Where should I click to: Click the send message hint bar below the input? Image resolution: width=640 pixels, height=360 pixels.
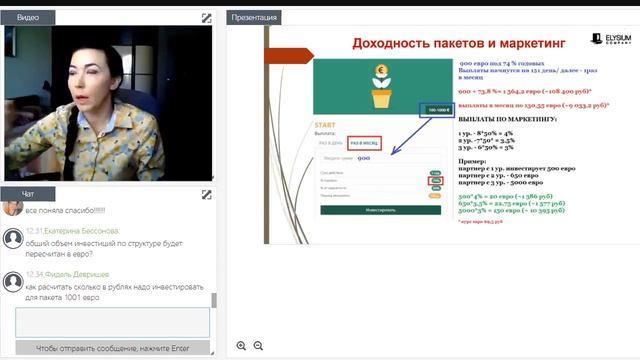[x=113, y=348]
